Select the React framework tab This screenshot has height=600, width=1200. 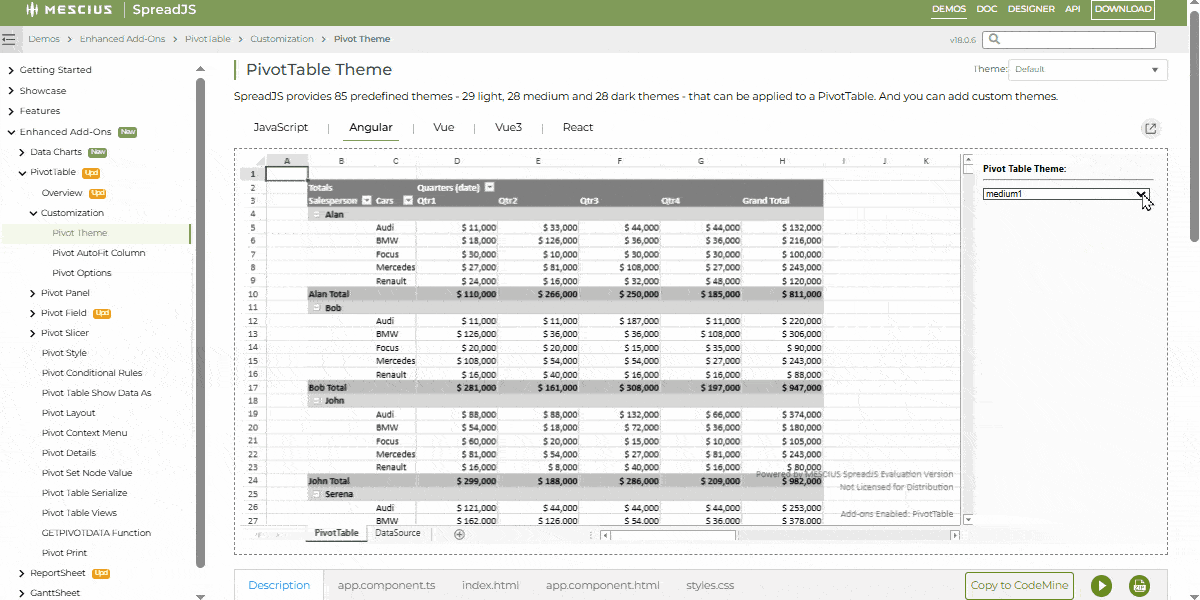click(578, 128)
